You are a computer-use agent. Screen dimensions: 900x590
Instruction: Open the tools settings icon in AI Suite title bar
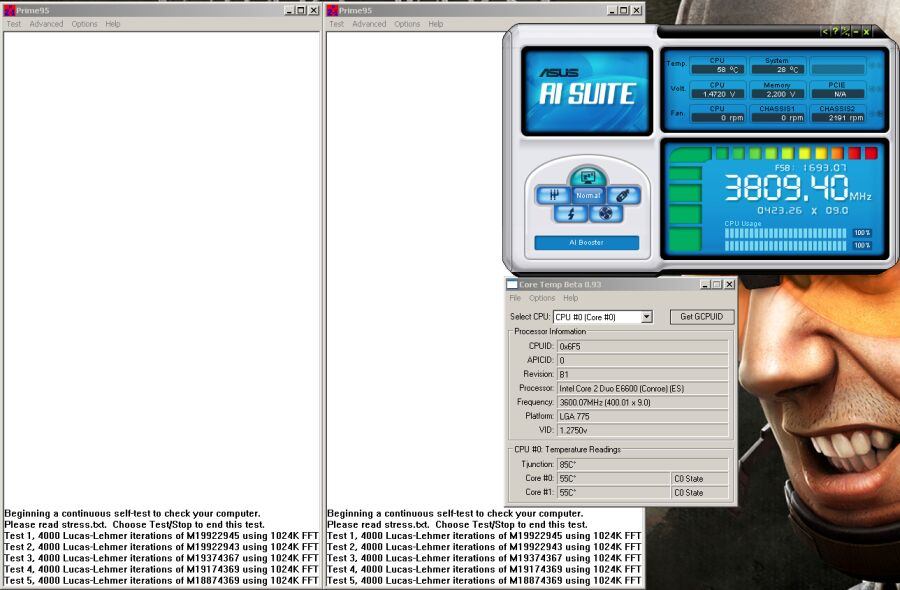[845, 32]
